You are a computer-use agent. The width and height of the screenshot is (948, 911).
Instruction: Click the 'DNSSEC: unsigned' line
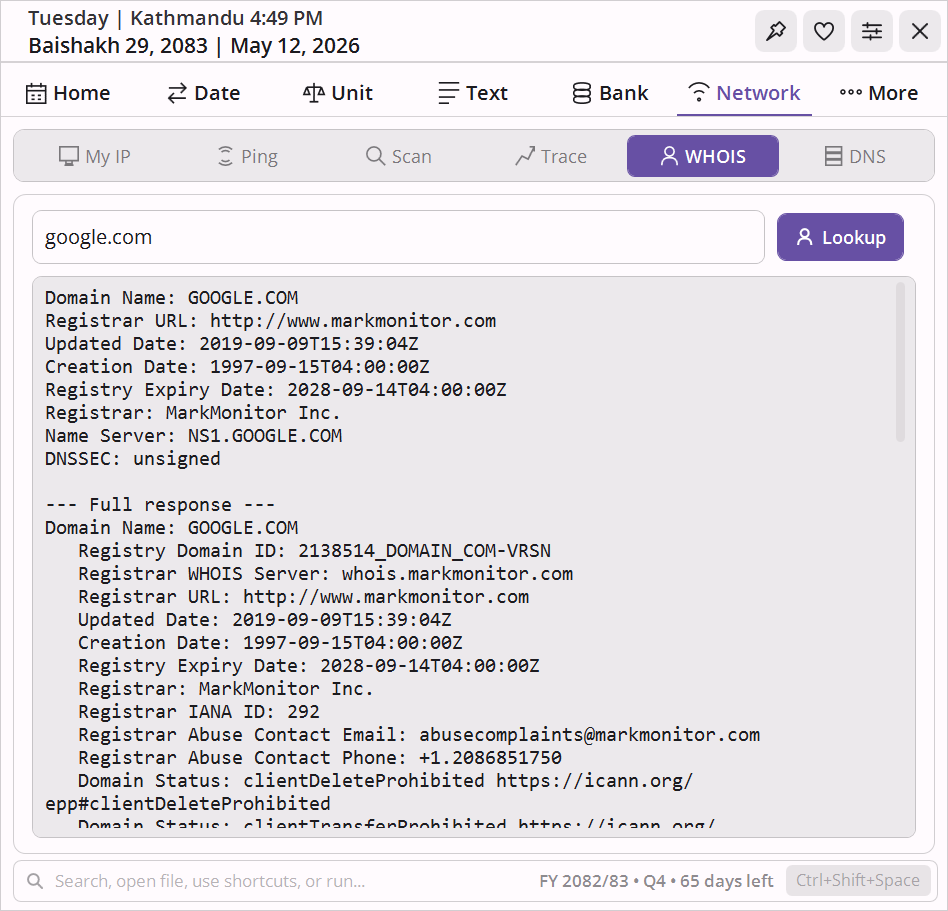pyautogui.click(x=132, y=459)
